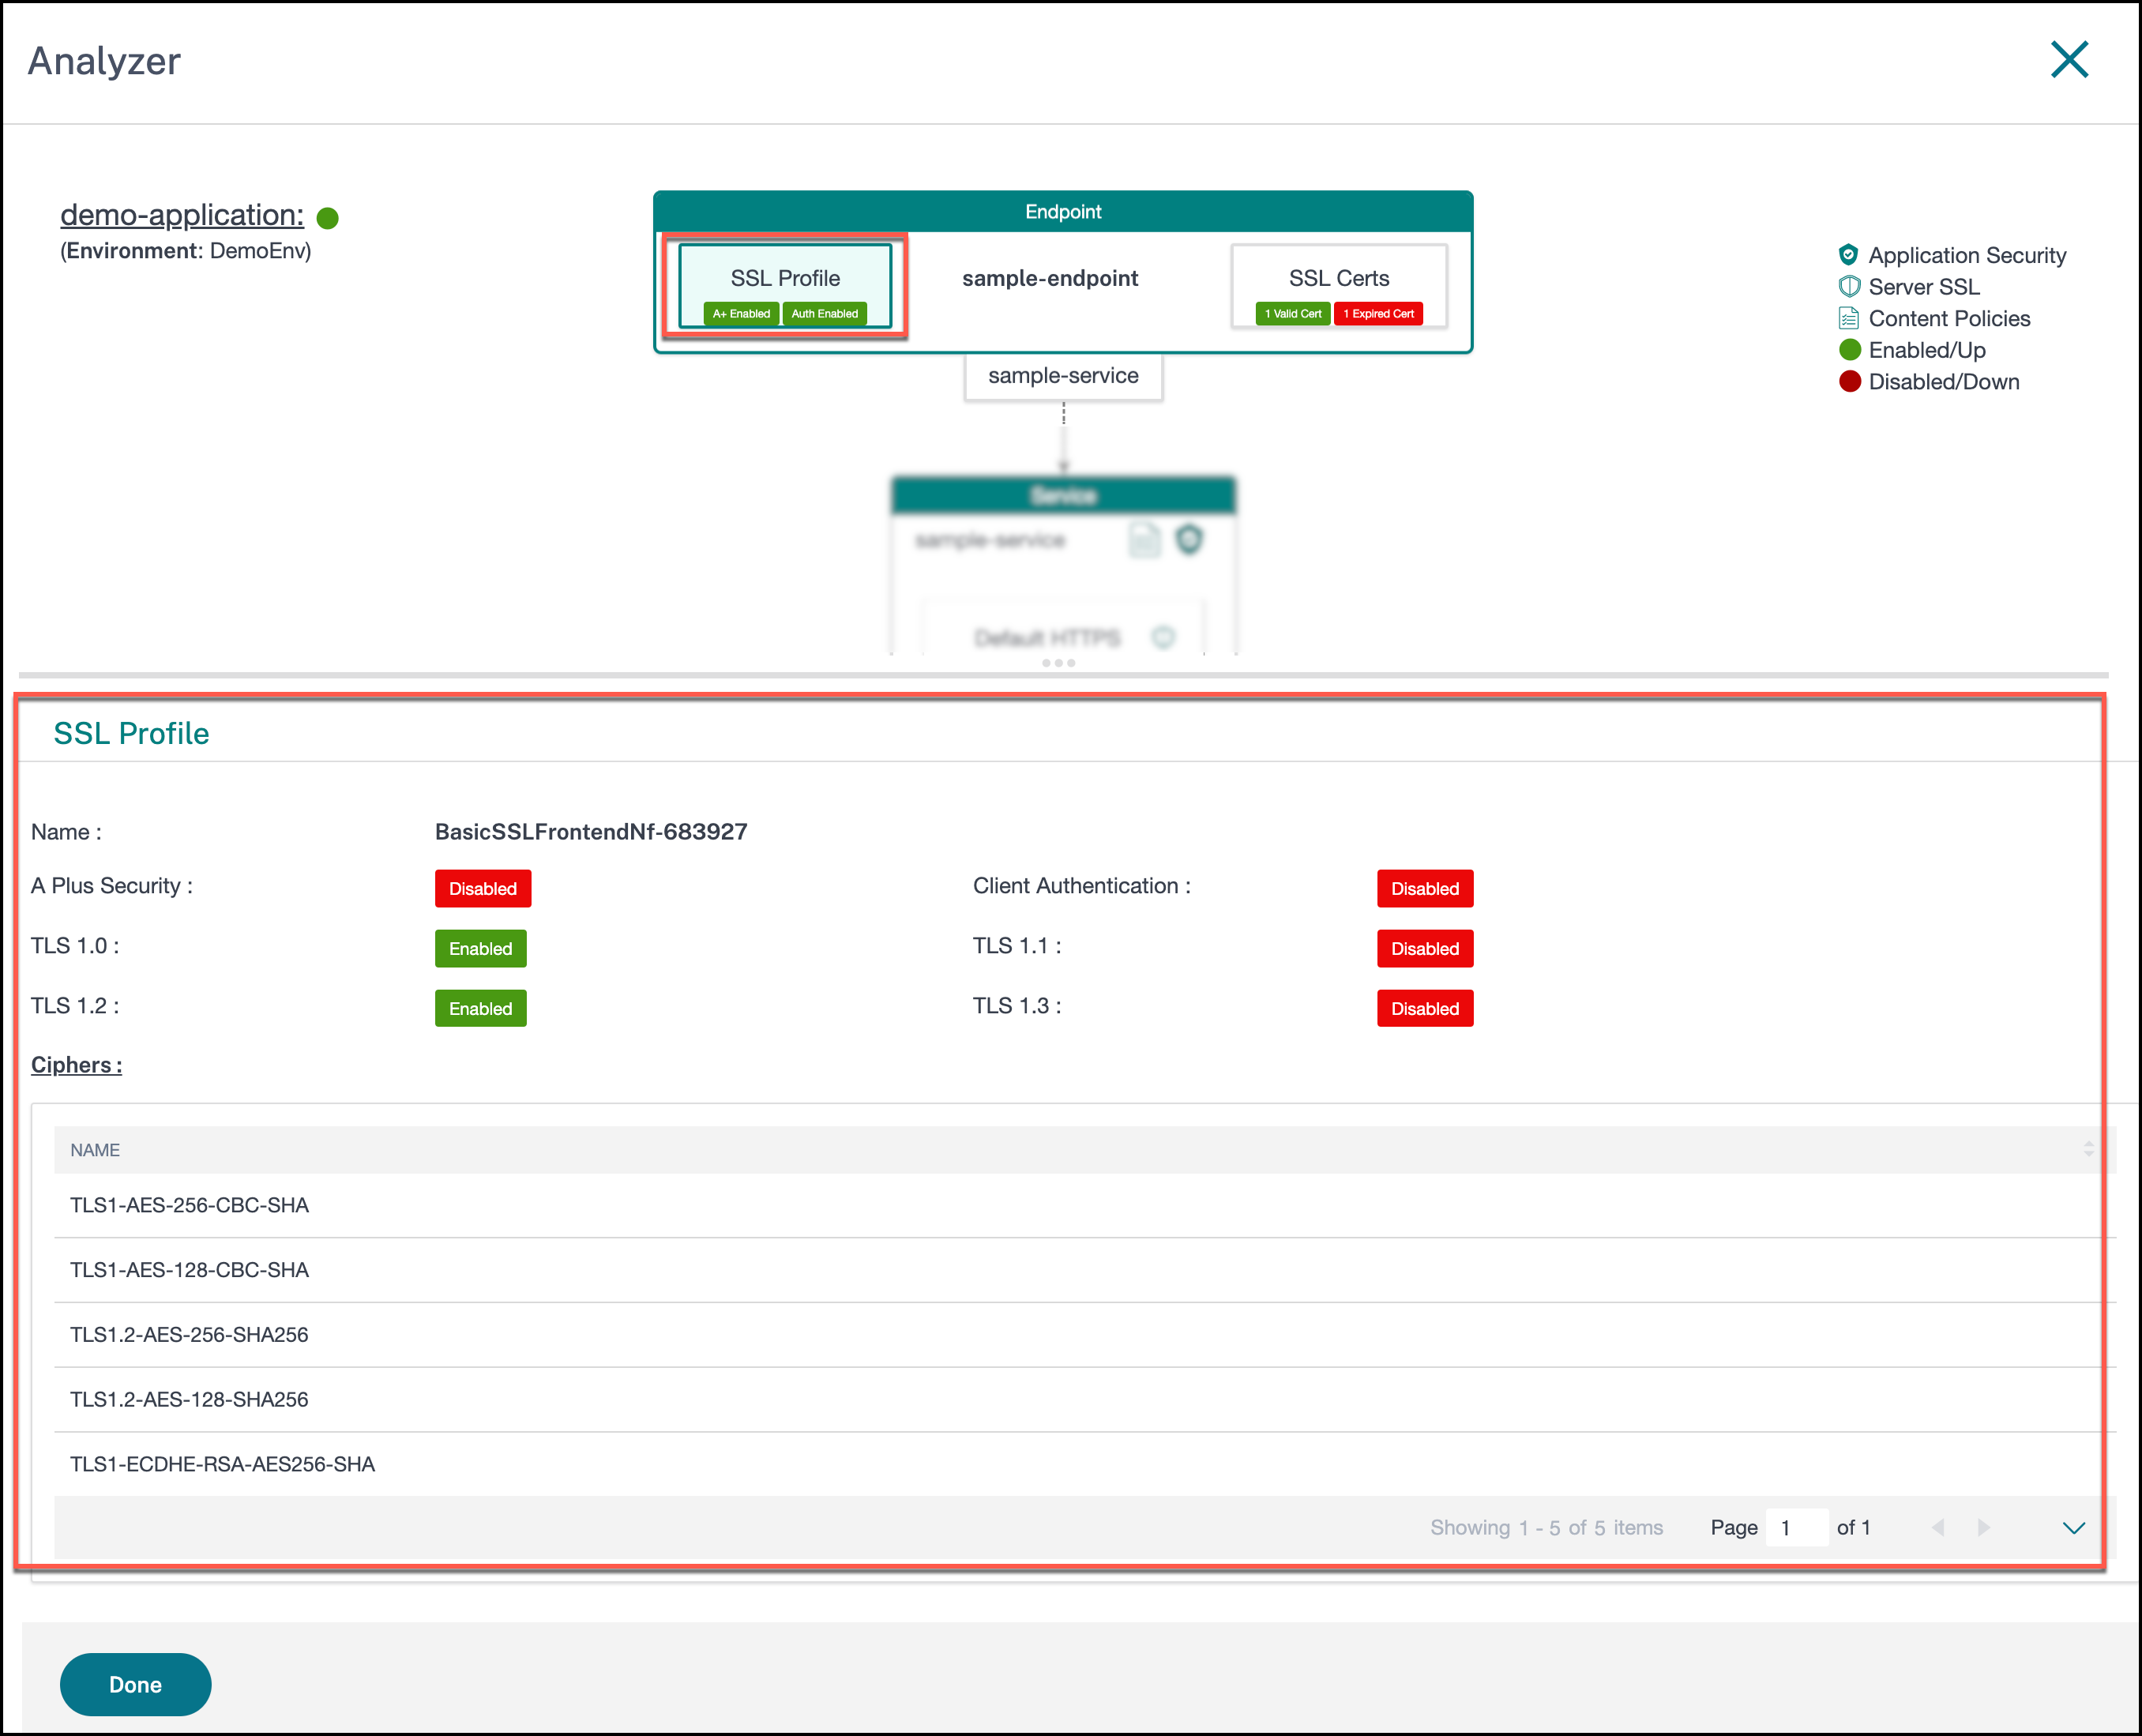
Task: Sort ciphers by the NAME column header
Action: point(95,1150)
